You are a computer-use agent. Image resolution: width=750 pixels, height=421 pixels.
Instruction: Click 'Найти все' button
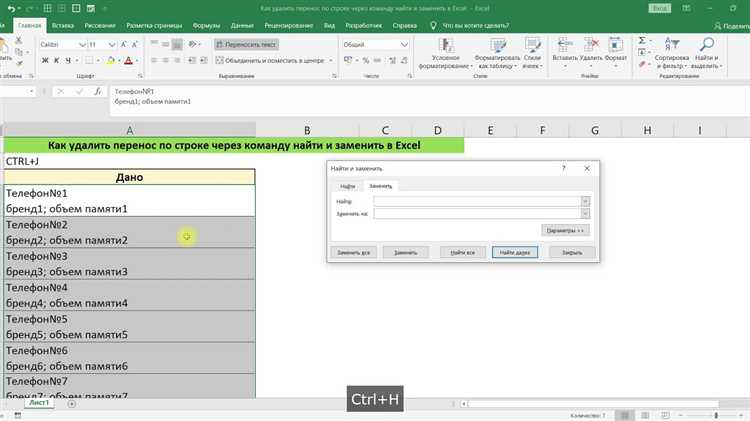tap(463, 253)
